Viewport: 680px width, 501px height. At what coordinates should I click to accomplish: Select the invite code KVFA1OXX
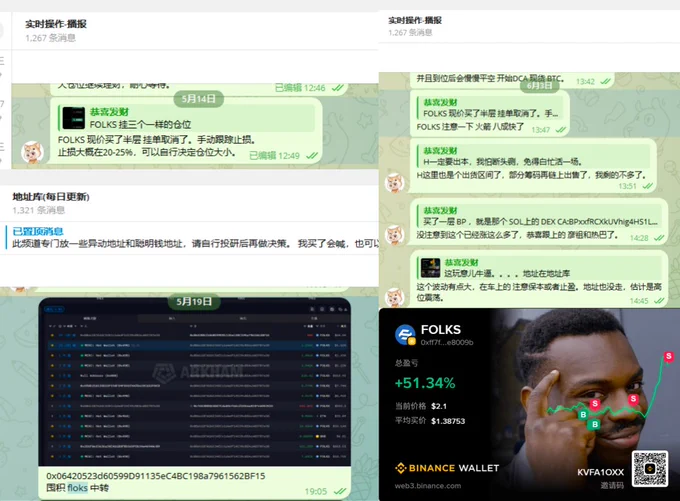(x=600, y=472)
